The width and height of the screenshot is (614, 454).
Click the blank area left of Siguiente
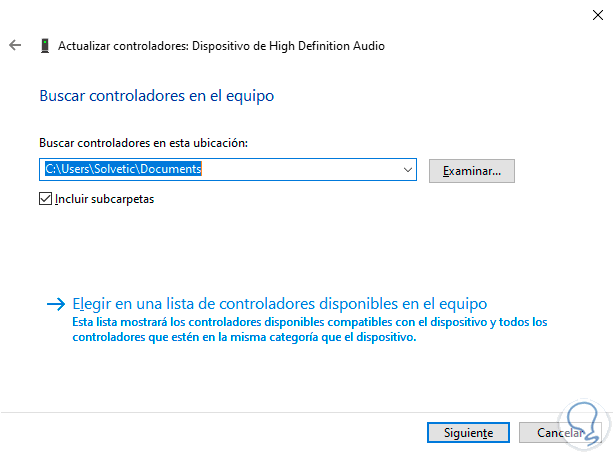[x=250, y=432]
